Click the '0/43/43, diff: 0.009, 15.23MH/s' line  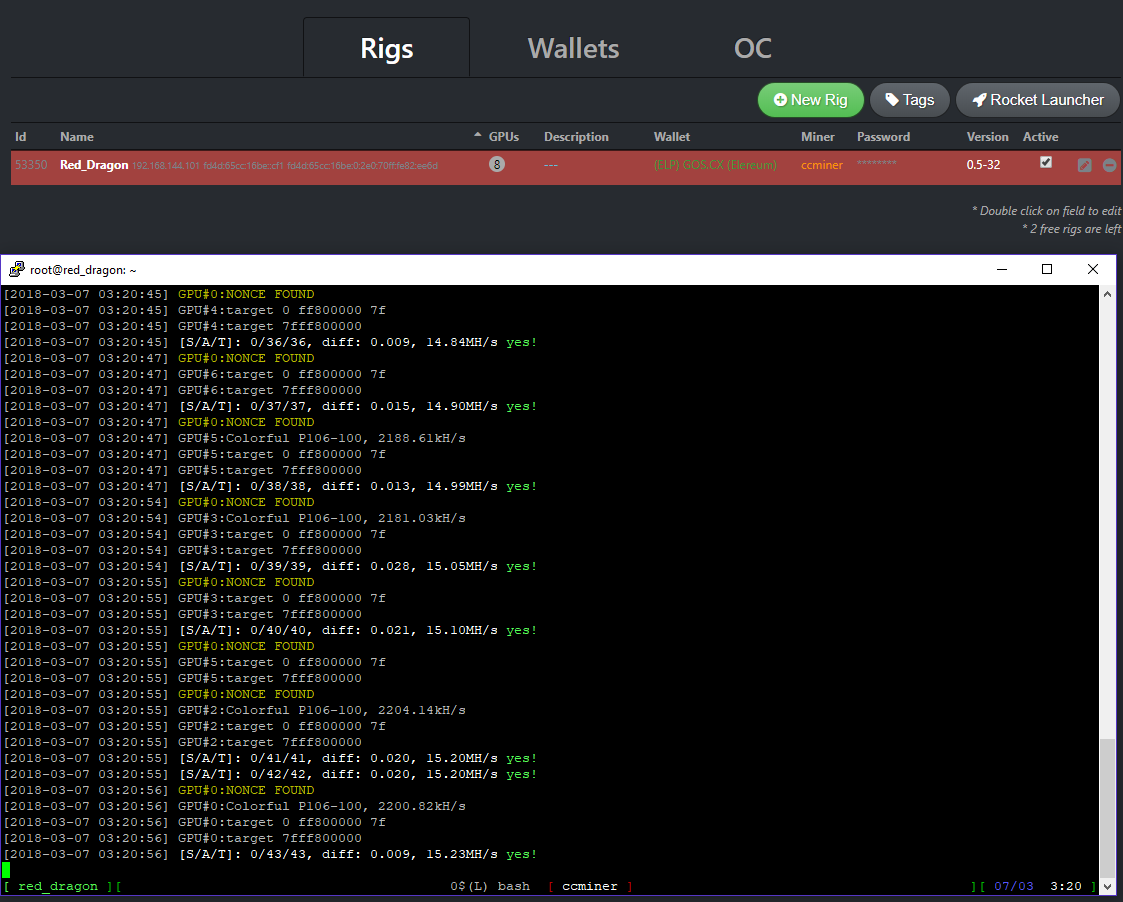(270, 854)
